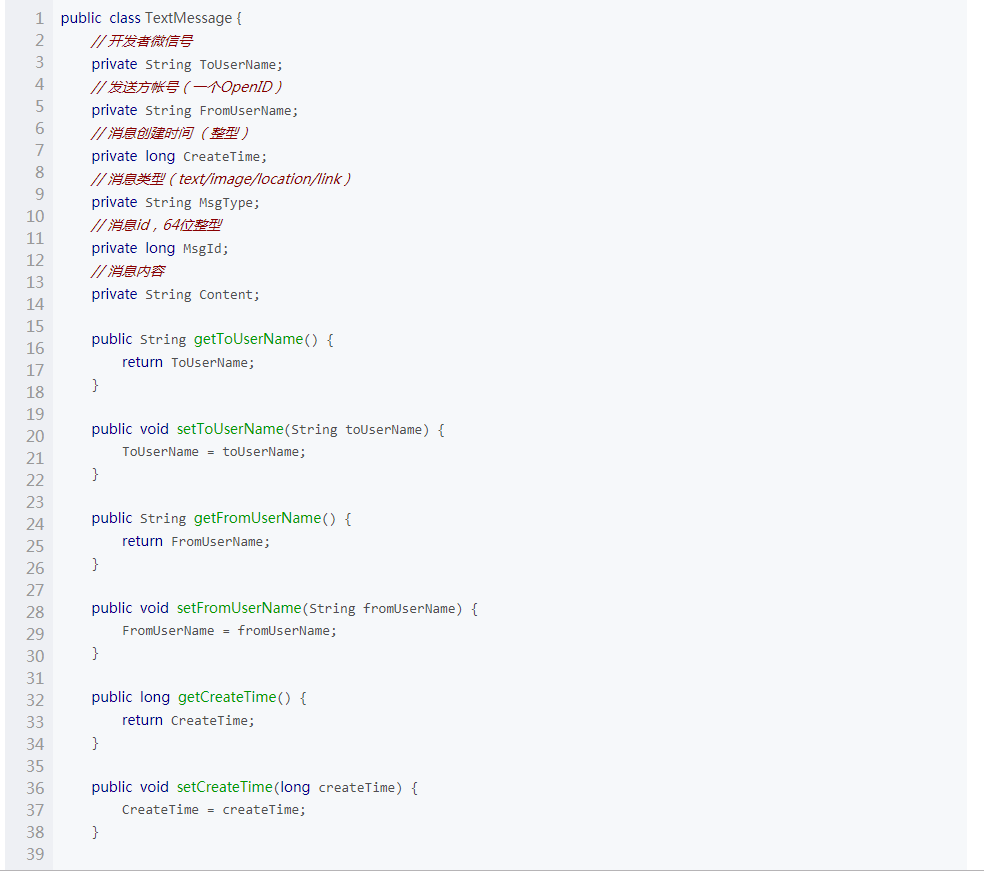Click the line 'private String MsgType;'
Screen dimensions: 984x871
[x=175, y=203]
